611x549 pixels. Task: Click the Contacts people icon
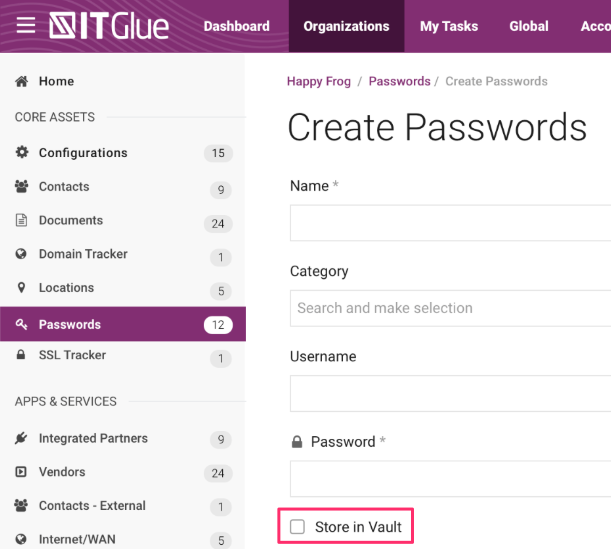pyautogui.click(x=22, y=187)
